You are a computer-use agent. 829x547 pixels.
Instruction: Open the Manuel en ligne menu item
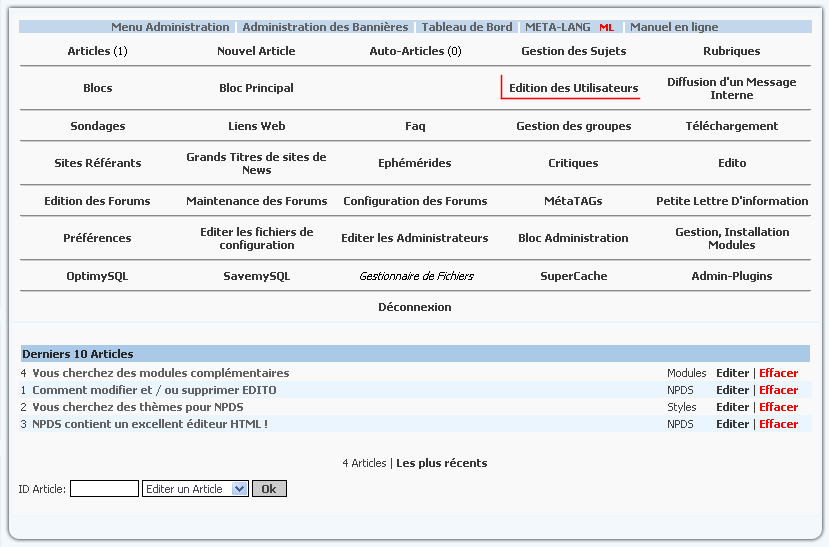pyautogui.click(x=673, y=27)
